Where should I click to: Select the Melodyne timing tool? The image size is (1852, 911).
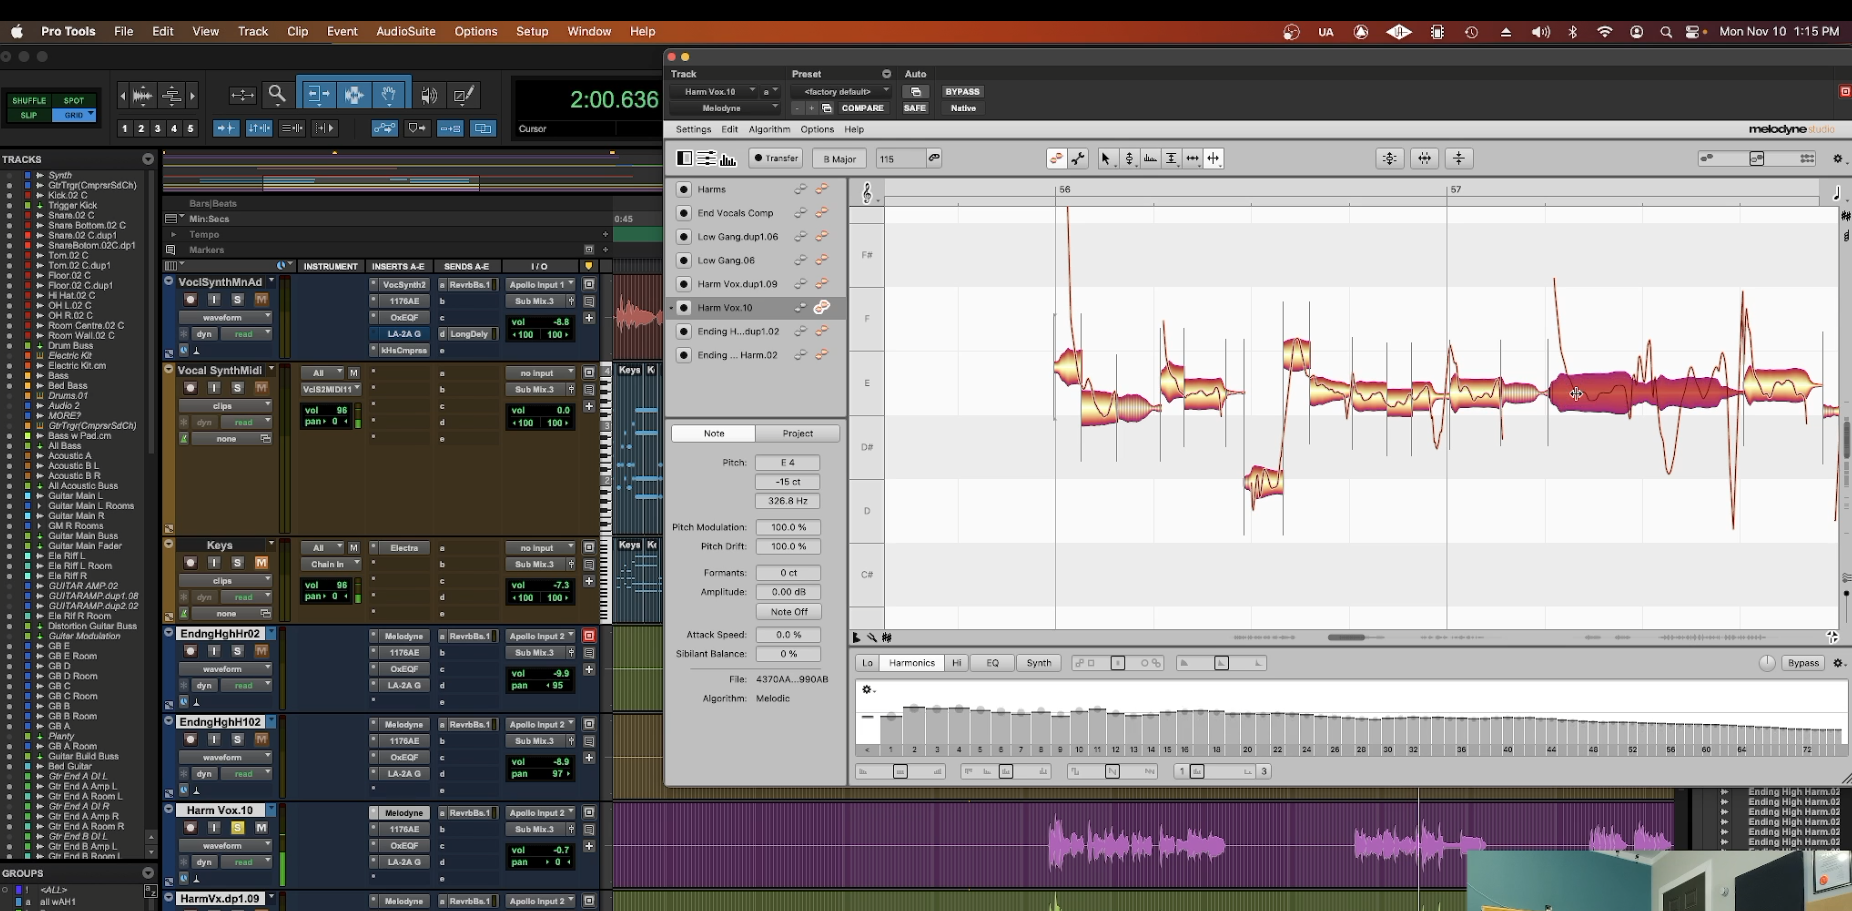tap(1192, 158)
